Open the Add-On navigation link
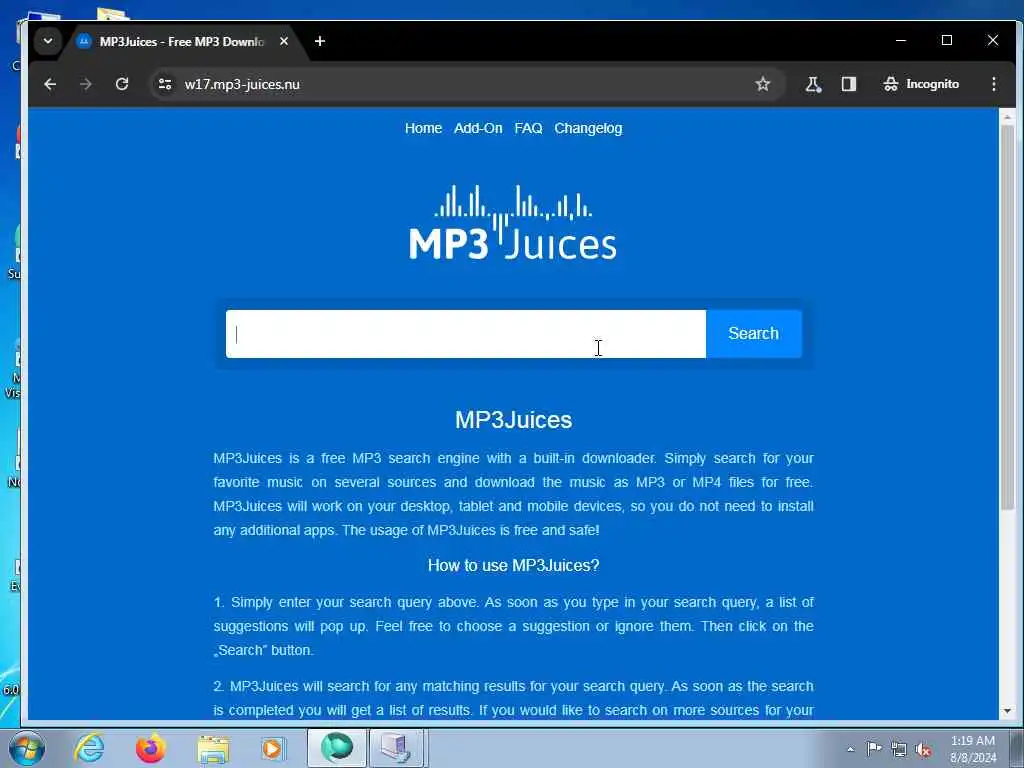This screenshot has width=1024, height=768. [x=478, y=128]
